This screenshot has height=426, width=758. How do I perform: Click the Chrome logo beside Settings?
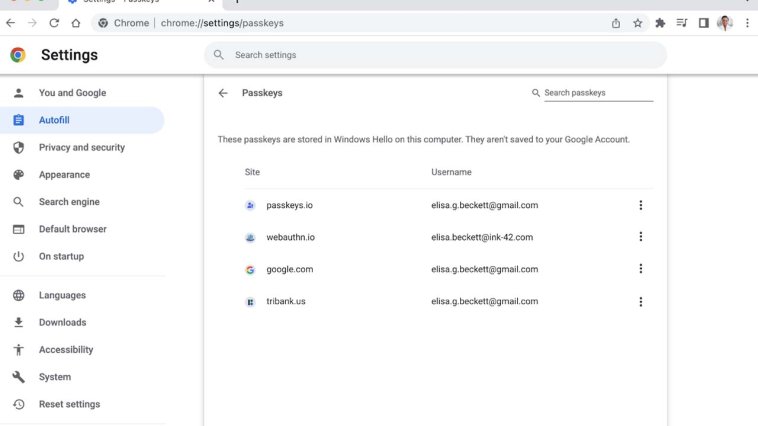pos(18,55)
